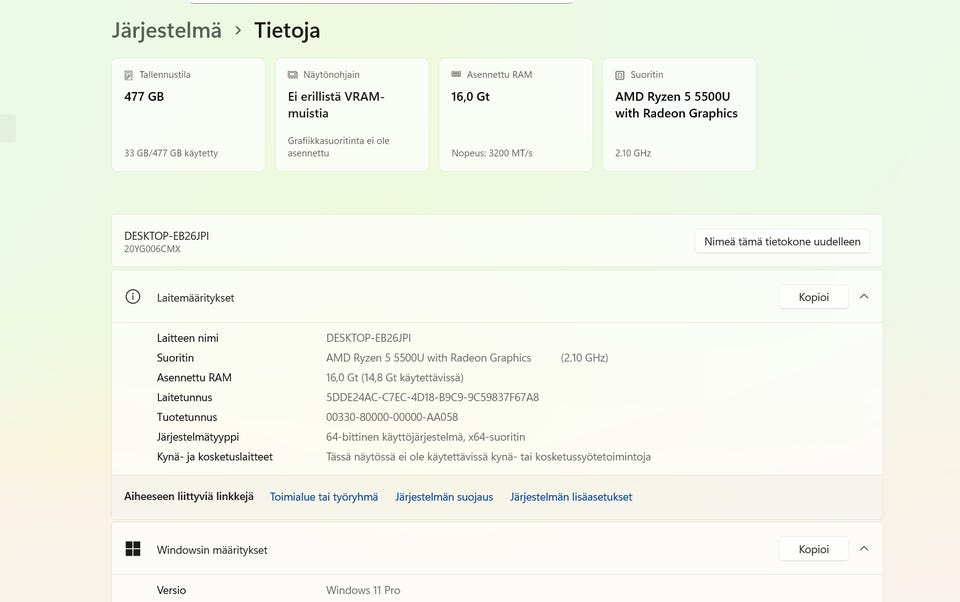The height and width of the screenshot is (602, 960).
Task: Click the (2.10 GHz) processor speed value
Action: click(584, 358)
